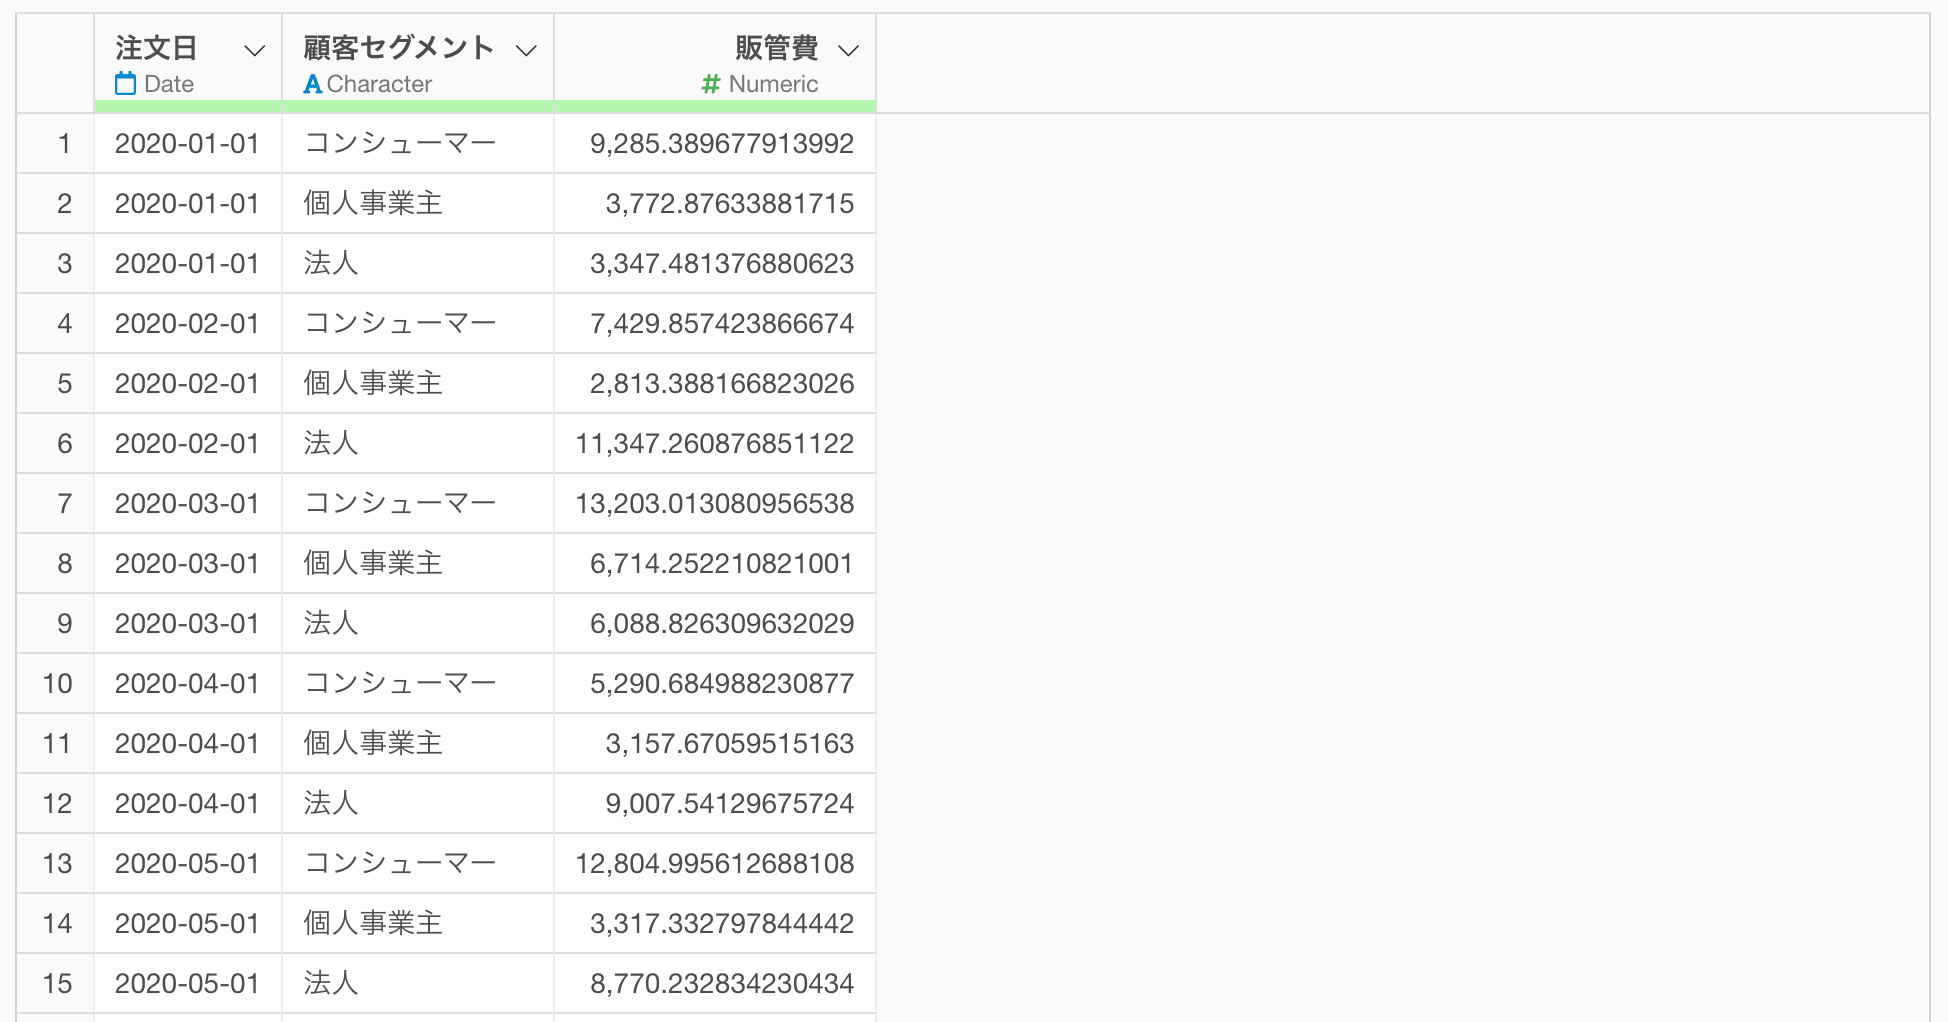Click 法人 in row 9
This screenshot has width=1948, height=1022.
pyautogui.click(x=331, y=624)
